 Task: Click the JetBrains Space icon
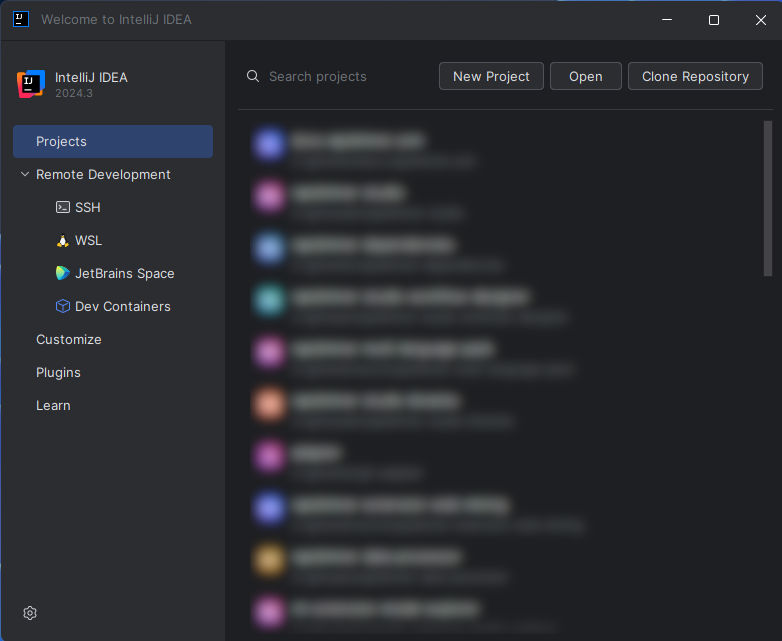(x=62, y=274)
